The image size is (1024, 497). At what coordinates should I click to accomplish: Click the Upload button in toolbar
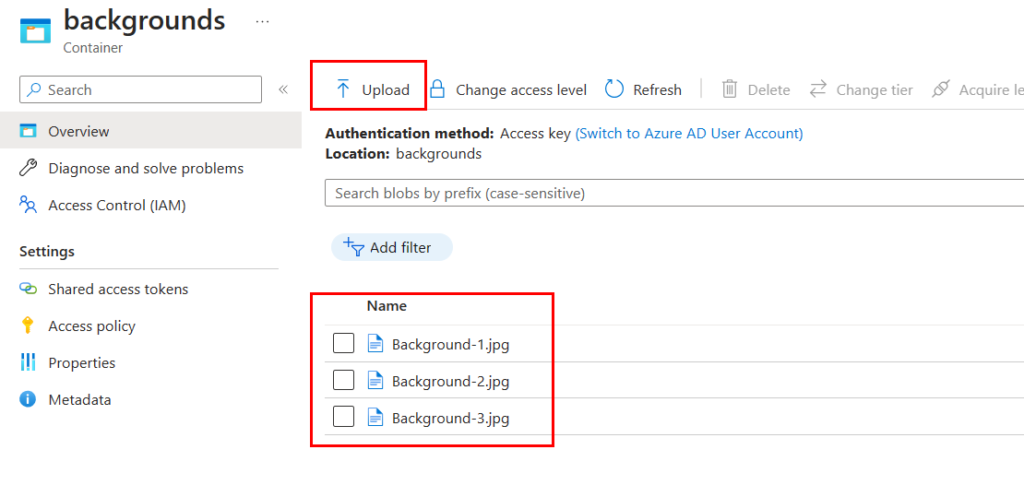tap(372, 90)
